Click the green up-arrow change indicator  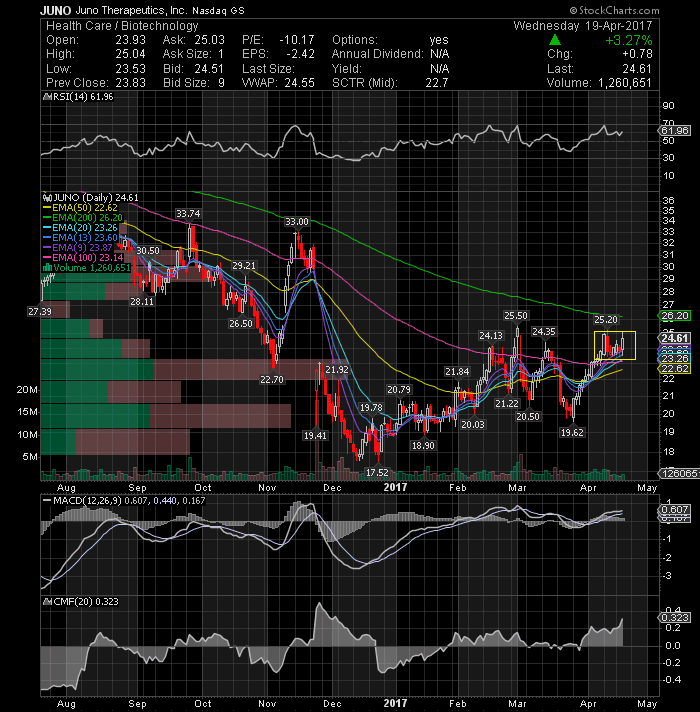(x=554, y=40)
